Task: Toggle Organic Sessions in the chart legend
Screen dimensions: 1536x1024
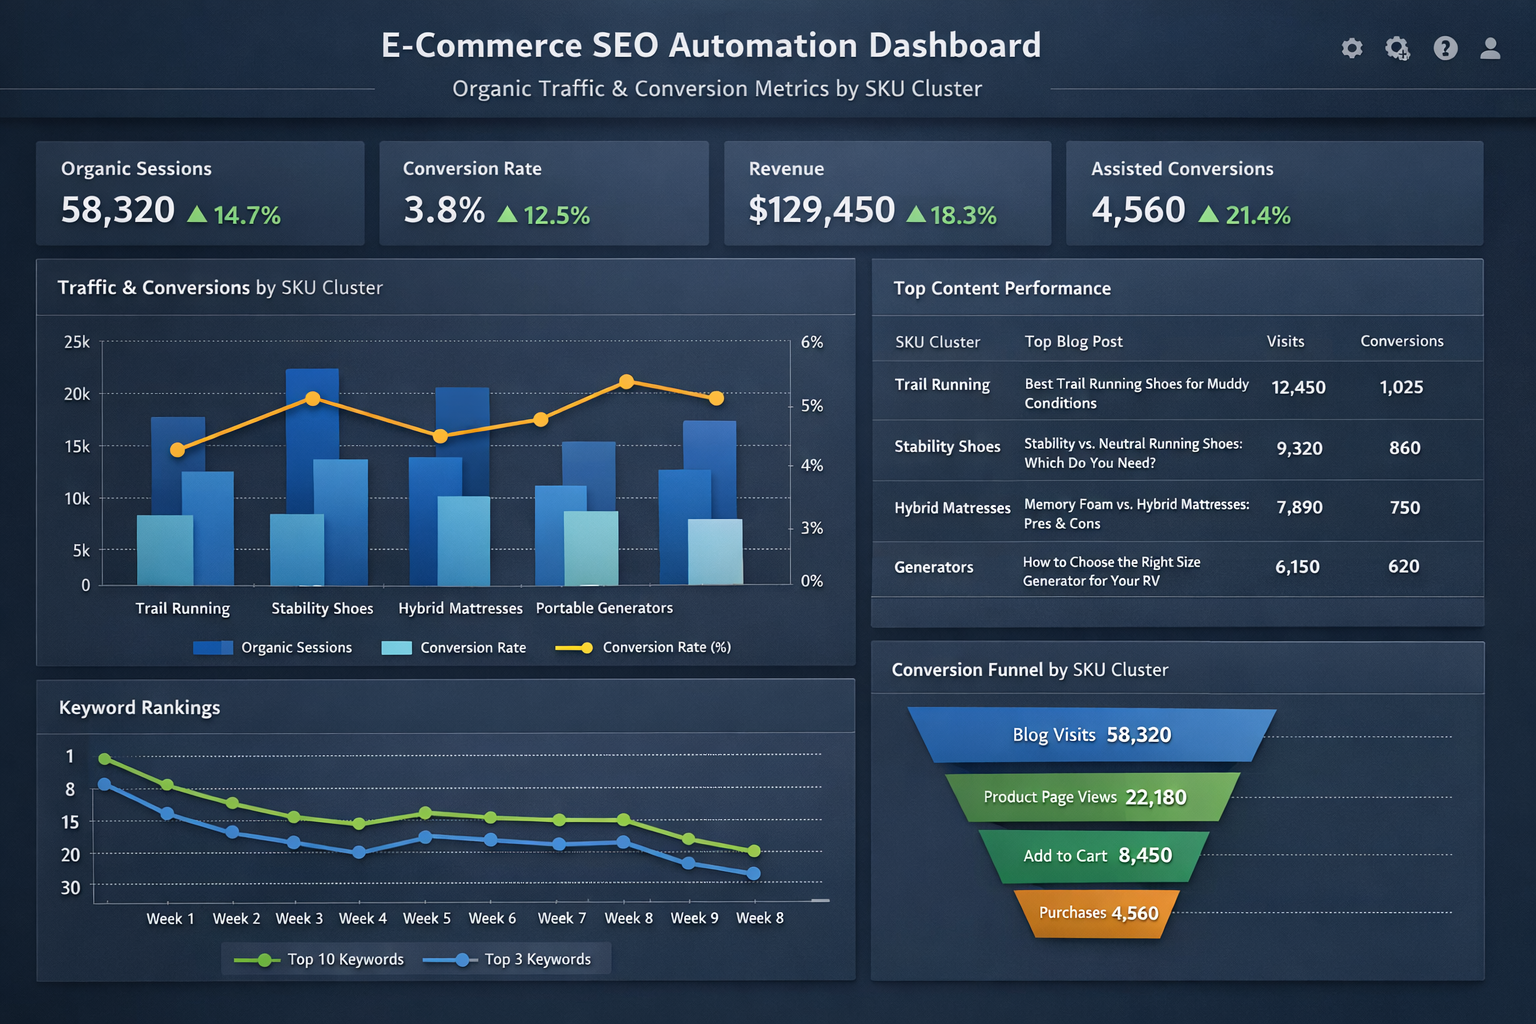Action: click(x=297, y=647)
